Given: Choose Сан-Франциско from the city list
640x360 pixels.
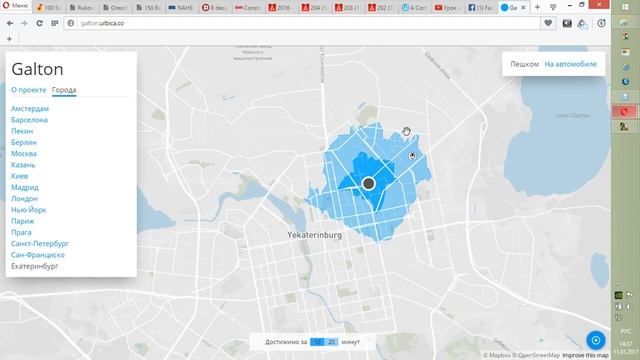Looking at the screenshot, I should point(38,255).
